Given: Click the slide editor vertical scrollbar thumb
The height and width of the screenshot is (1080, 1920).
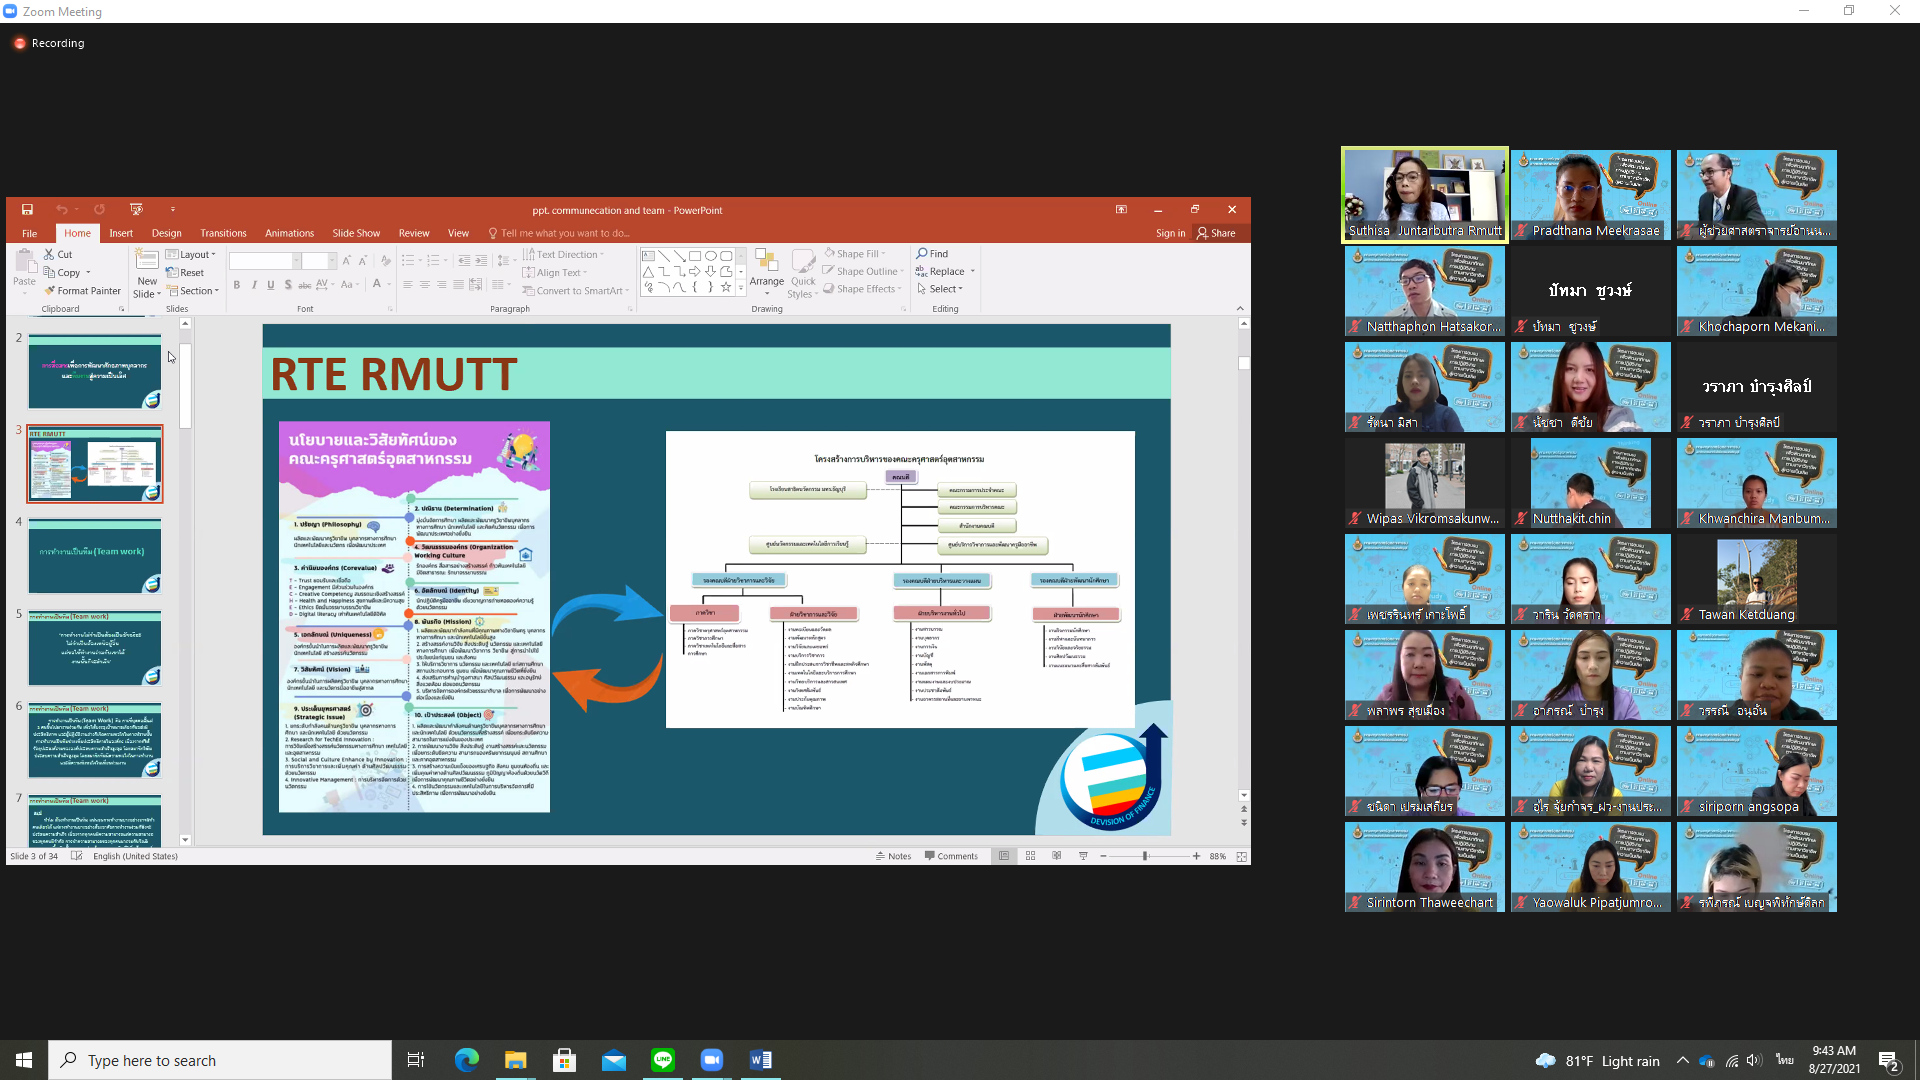Looking at the screenshot, I should pyautogui.click(x=1244, y=363).
